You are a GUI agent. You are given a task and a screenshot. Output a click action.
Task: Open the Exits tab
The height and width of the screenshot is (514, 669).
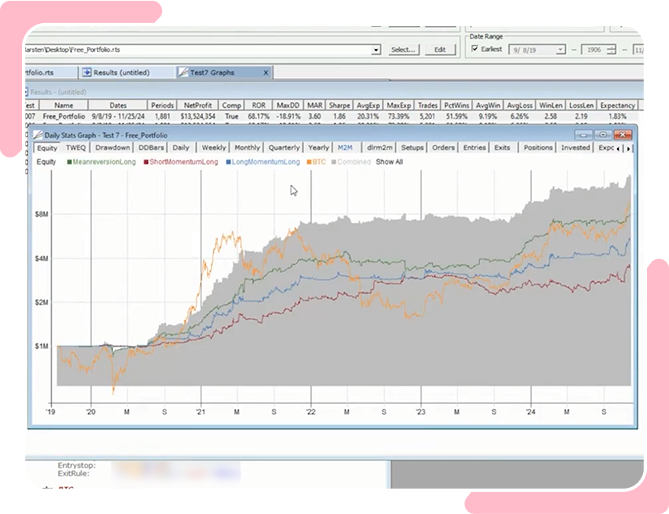pyautogui.click(x=502, y=148)
